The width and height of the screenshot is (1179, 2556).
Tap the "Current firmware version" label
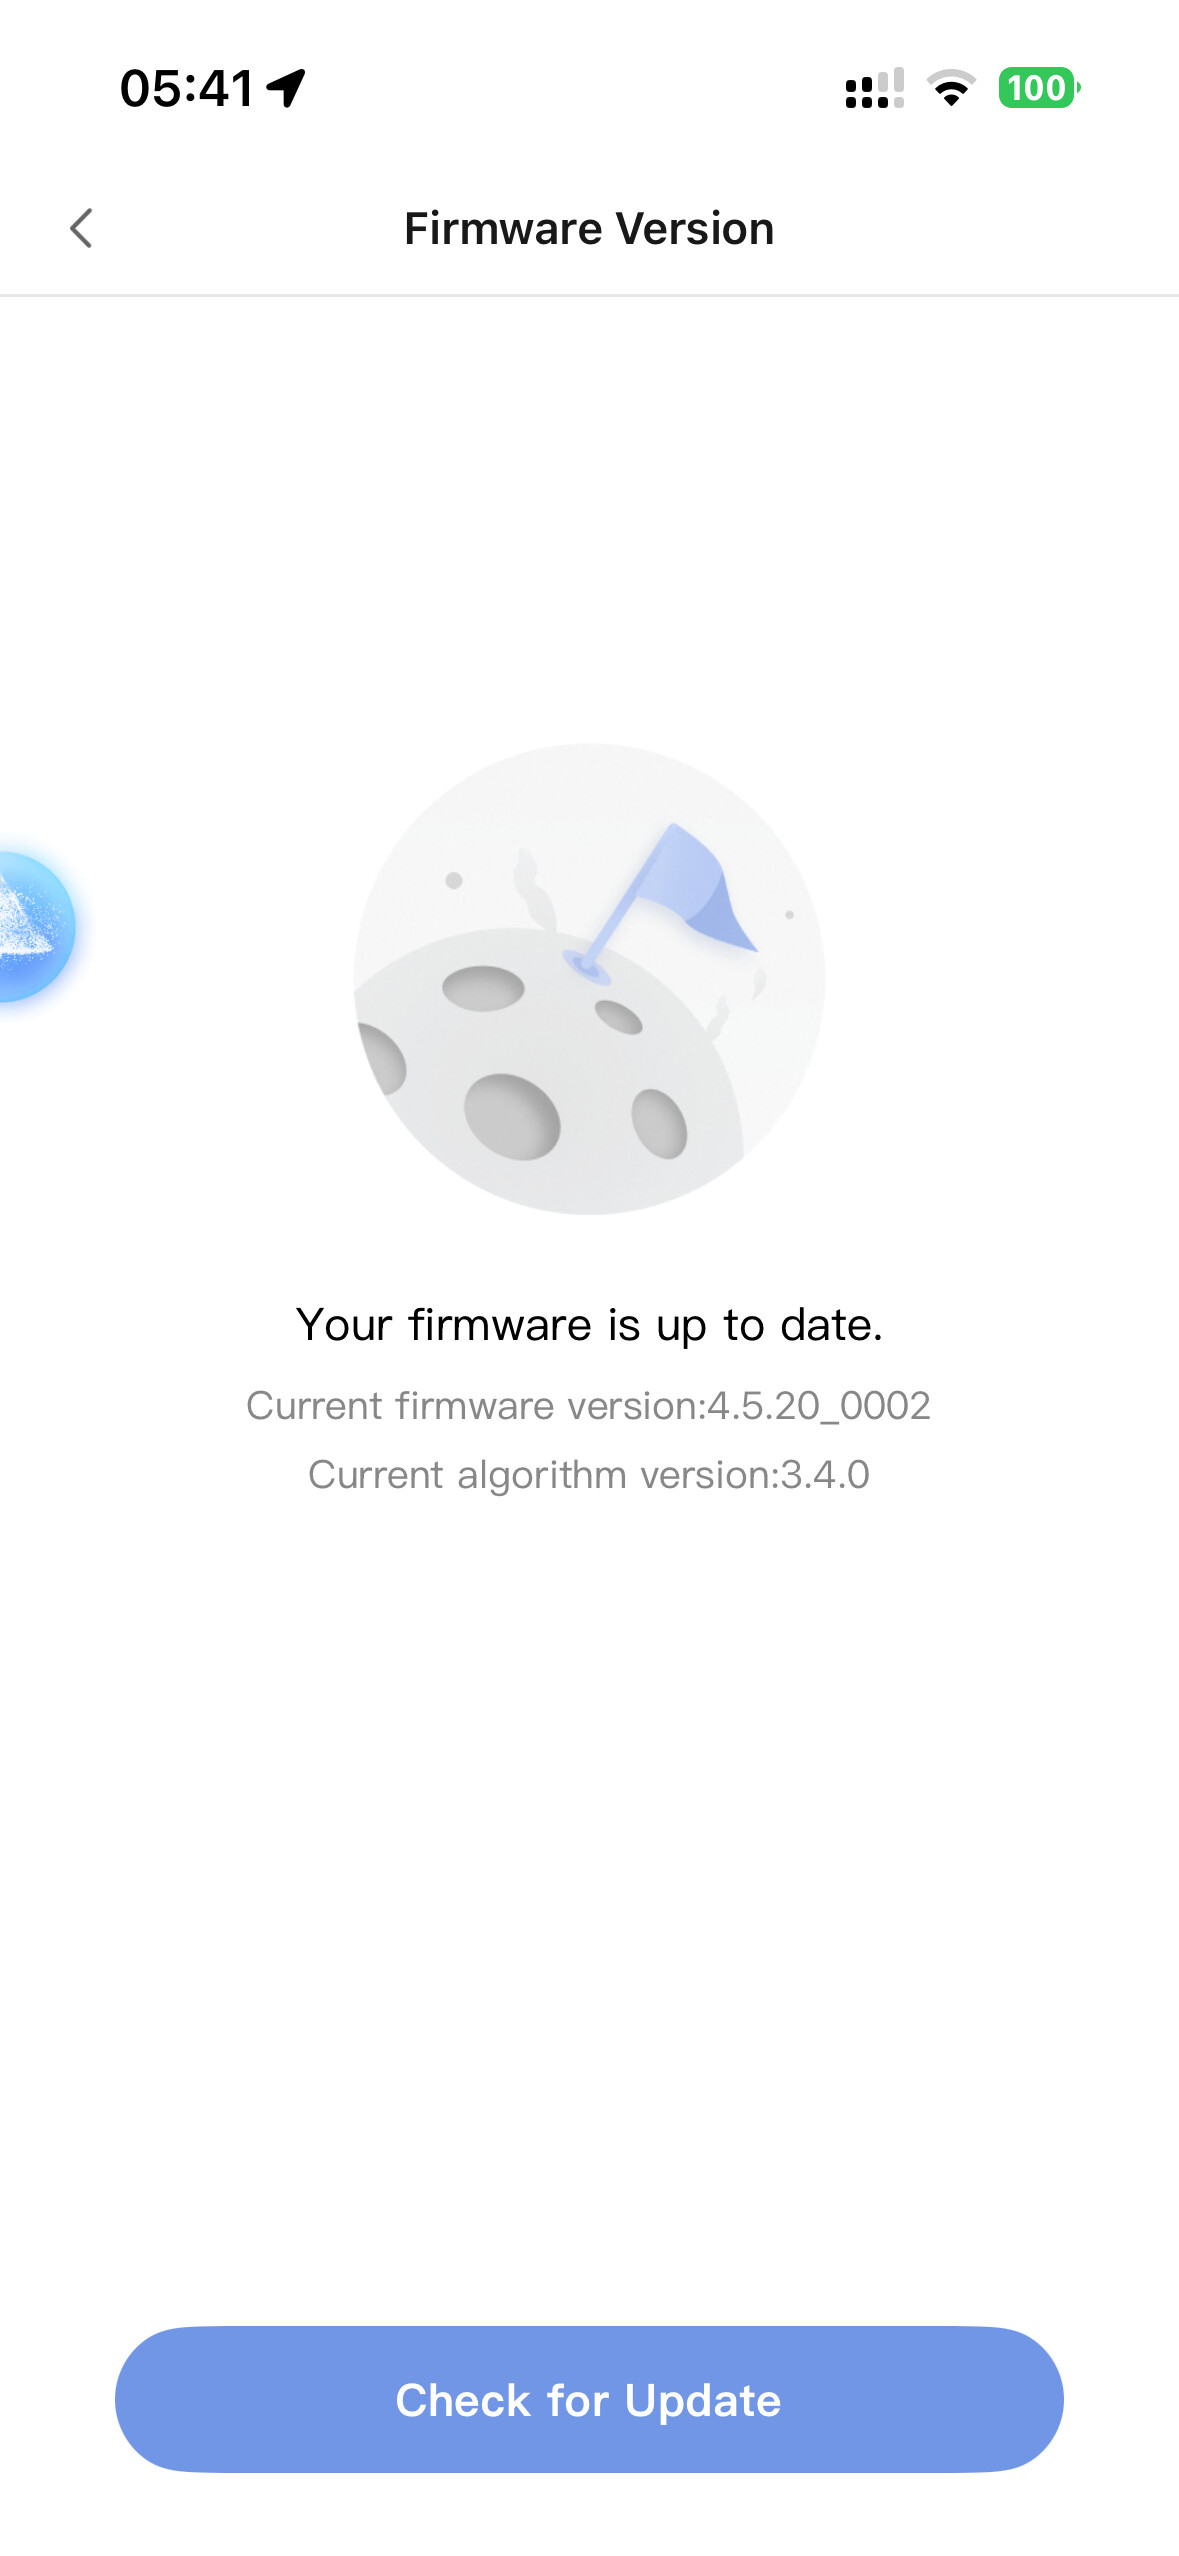476,1406
